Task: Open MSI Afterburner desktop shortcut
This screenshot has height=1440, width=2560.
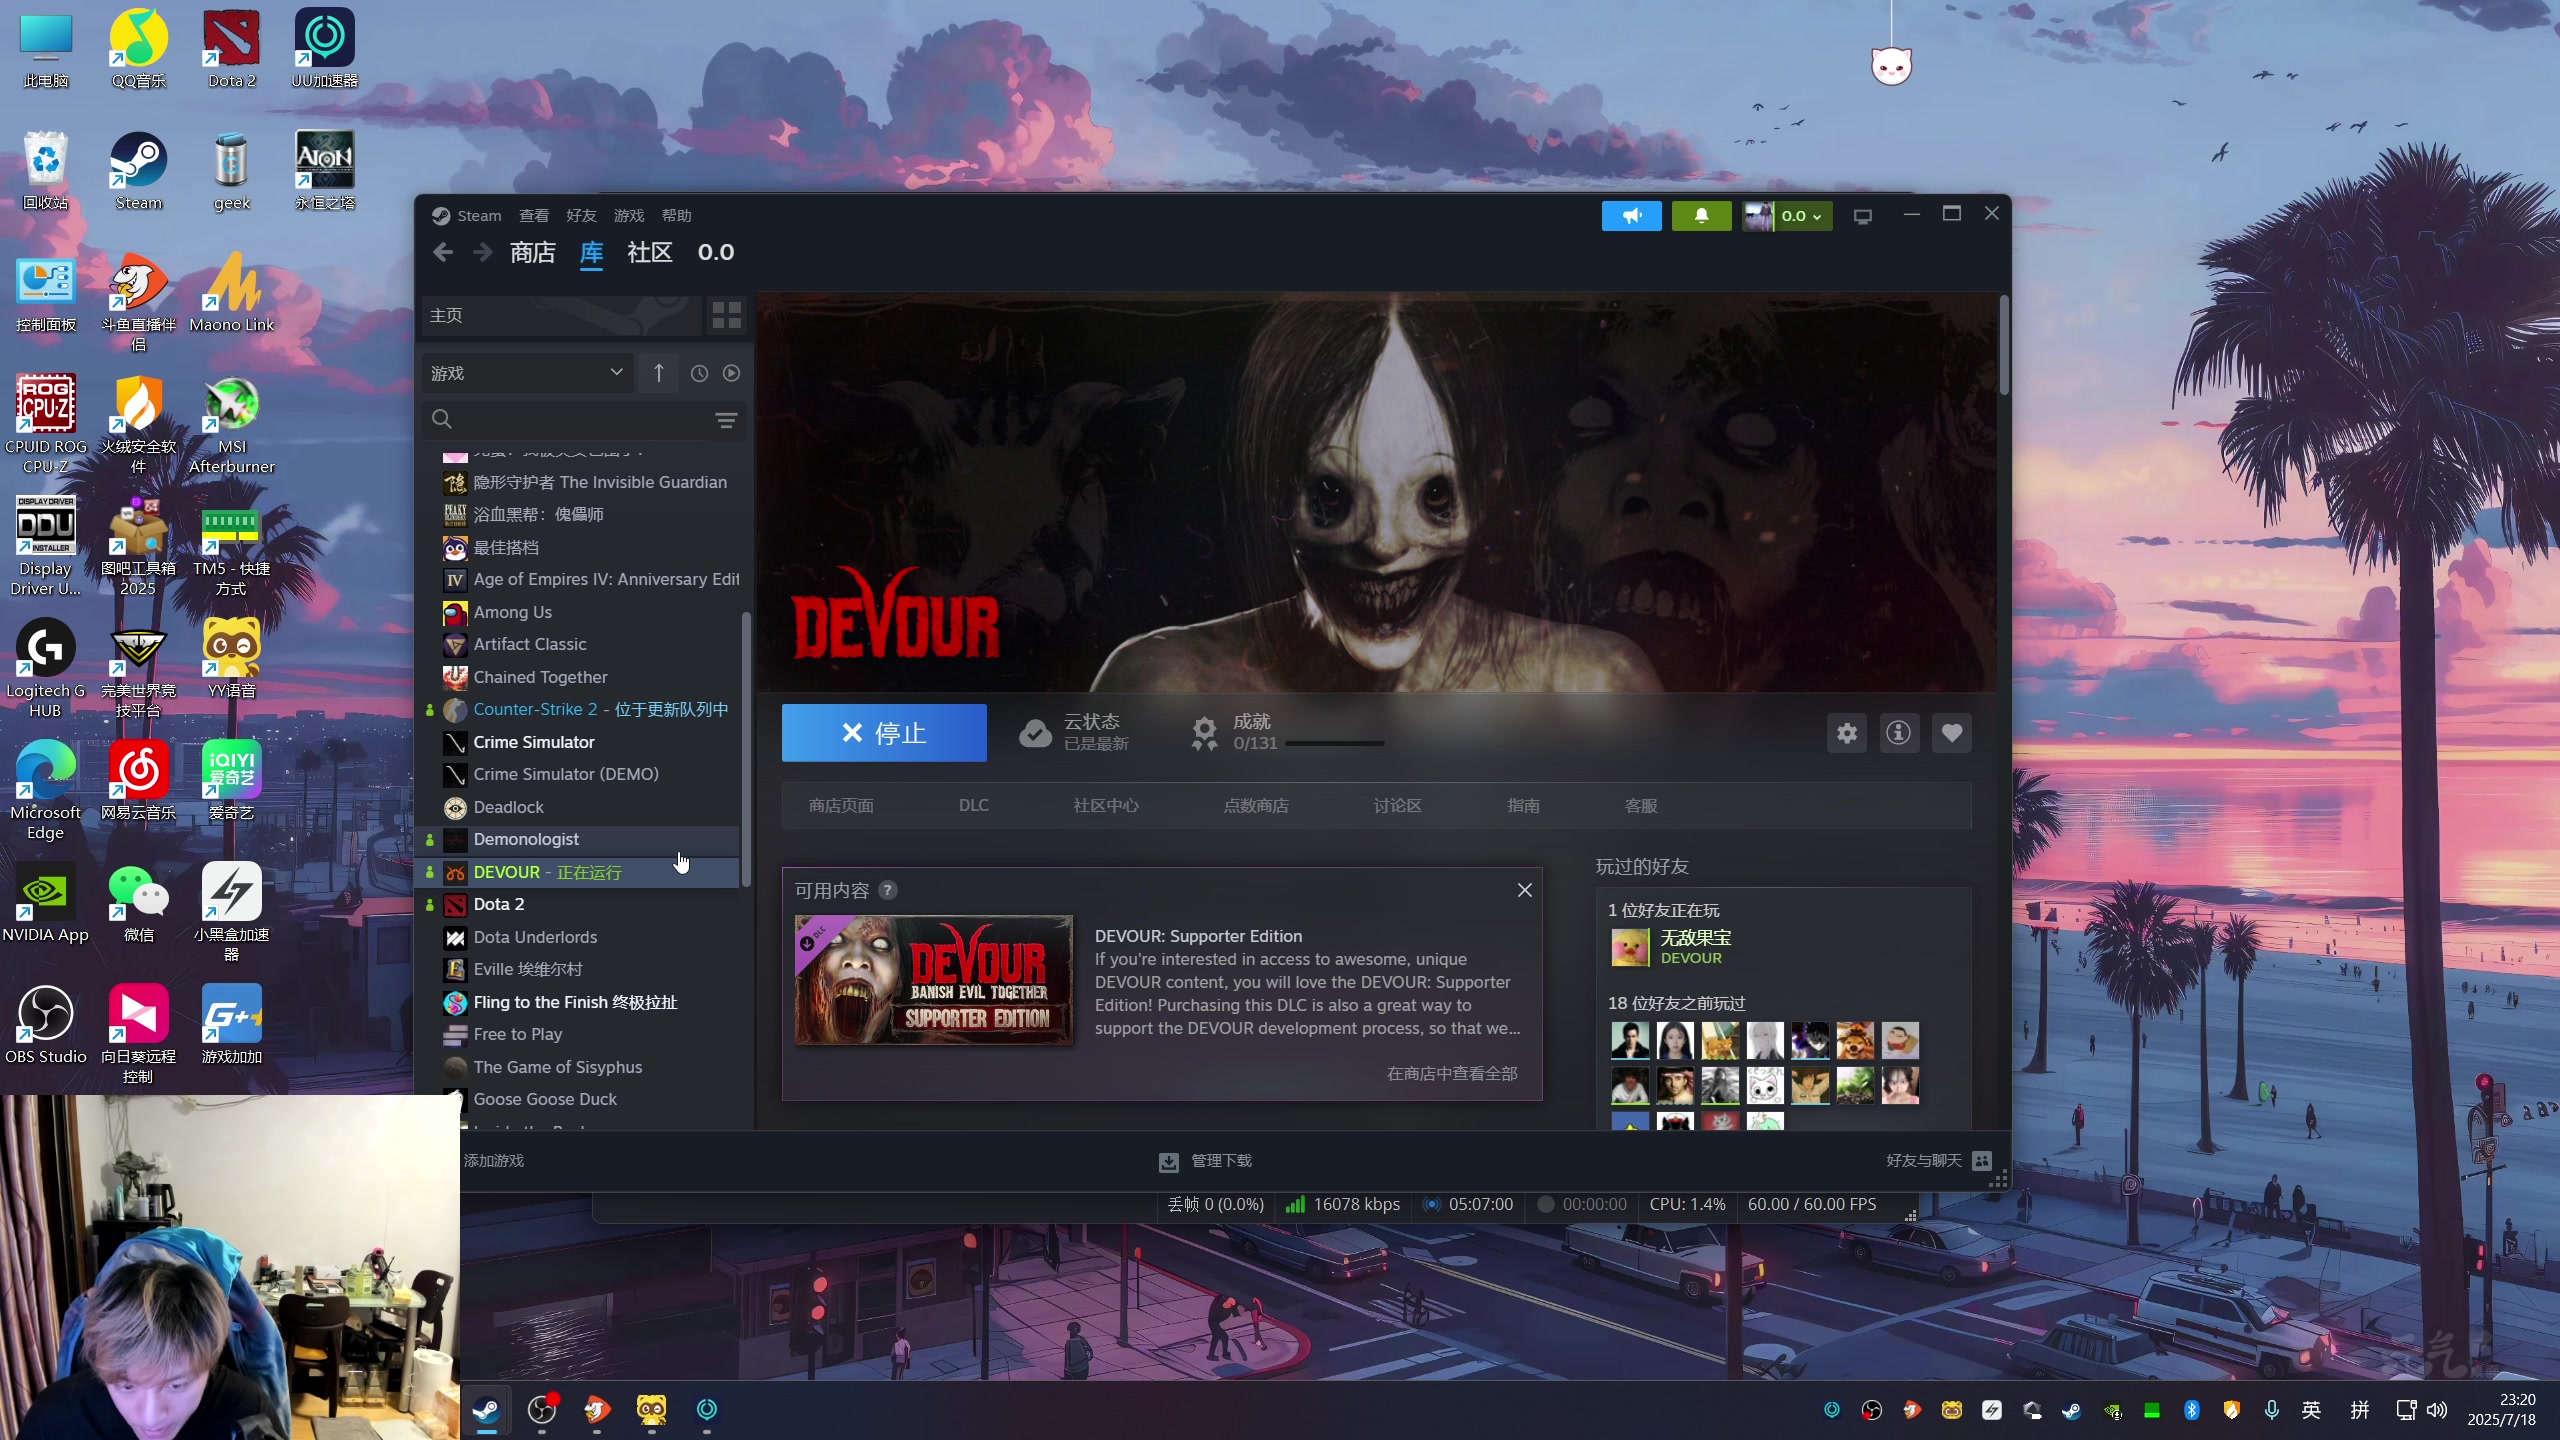Action: 232,425
